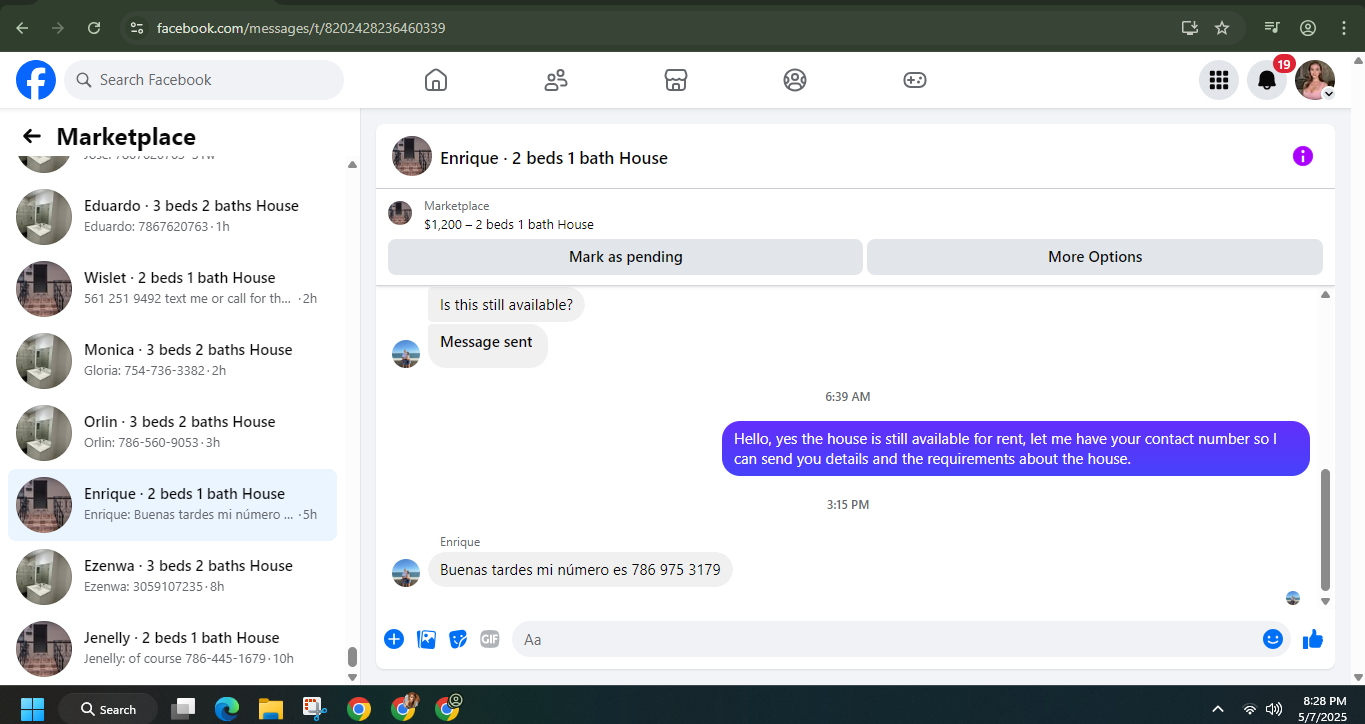
Task: Open Jenelly 2 beds 1 bath conversation
Action: coord(172,649)
